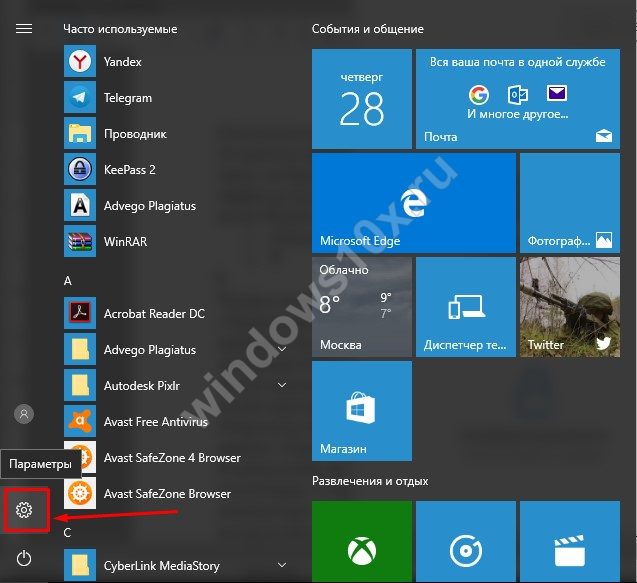637x583 pixels.
Task: Open the Movies clapperboard tile
Action: click(570, 542)
